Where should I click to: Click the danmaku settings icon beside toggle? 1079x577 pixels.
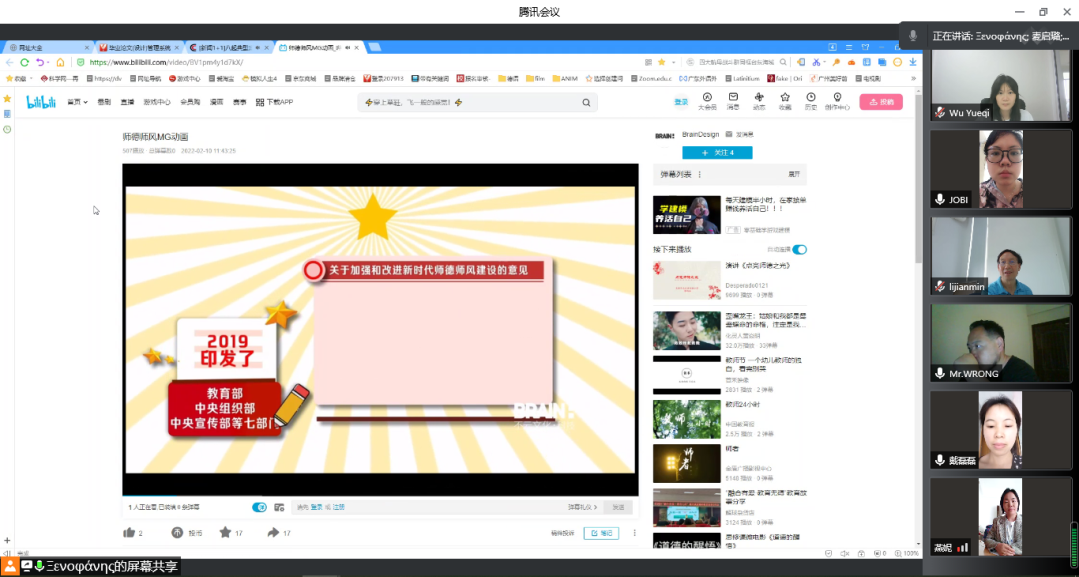click(x=279, y=507)
